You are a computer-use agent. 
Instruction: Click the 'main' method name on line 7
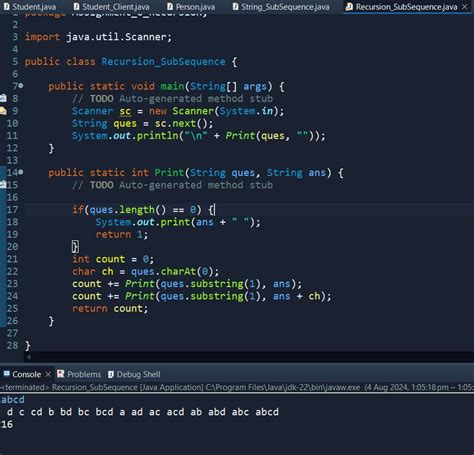point(172,87)
